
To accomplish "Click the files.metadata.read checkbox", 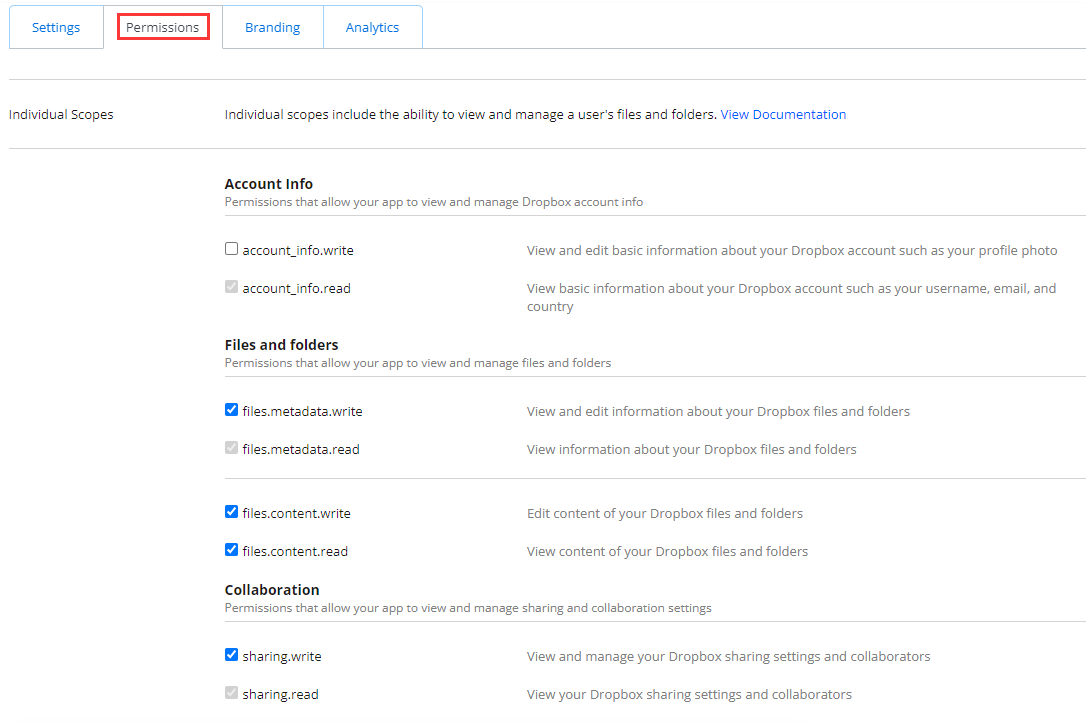I will 231,448.
